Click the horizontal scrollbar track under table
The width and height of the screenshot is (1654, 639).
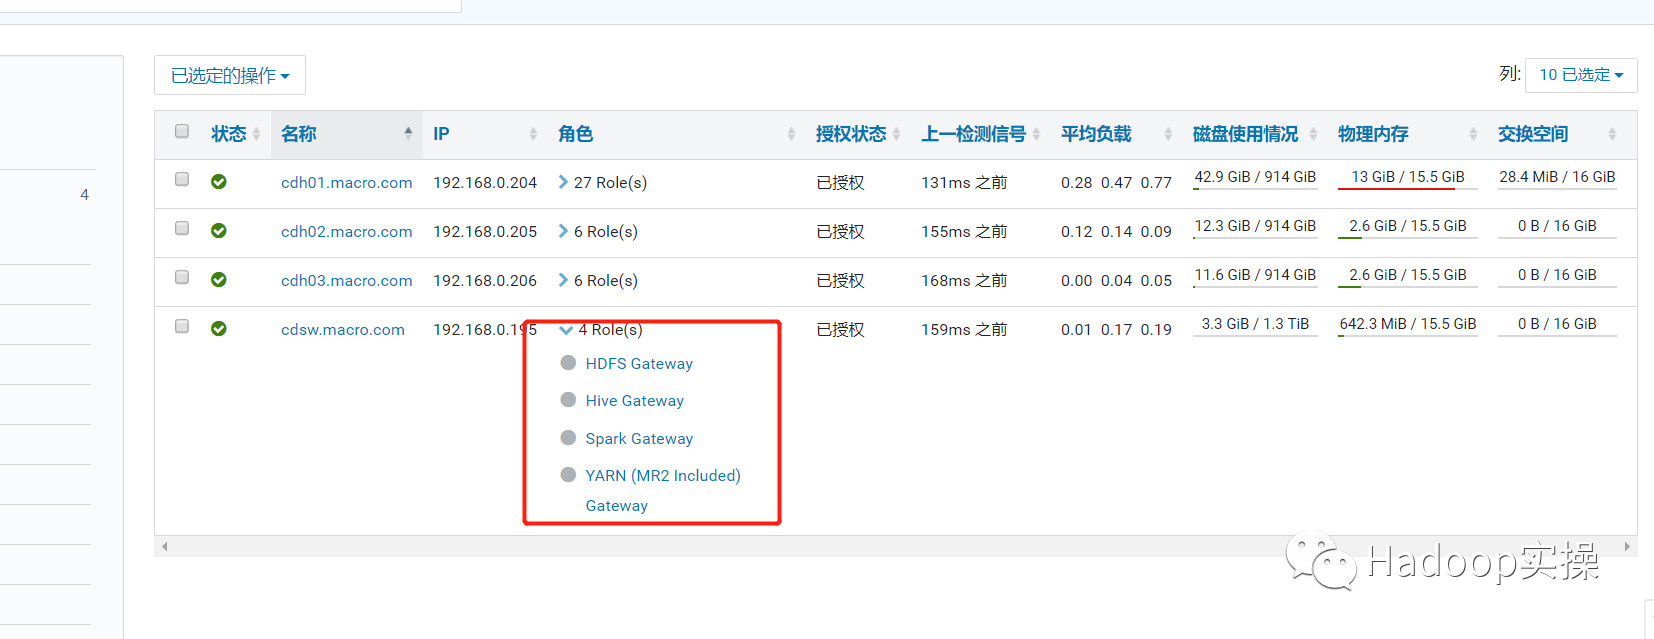pos(896,547)
